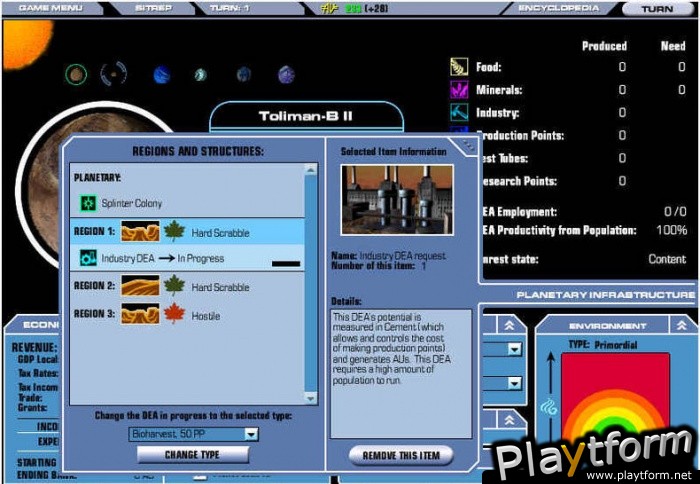700x484 pixels.
Task: Select Splinter Colony entry
Action: click(187, 203)
